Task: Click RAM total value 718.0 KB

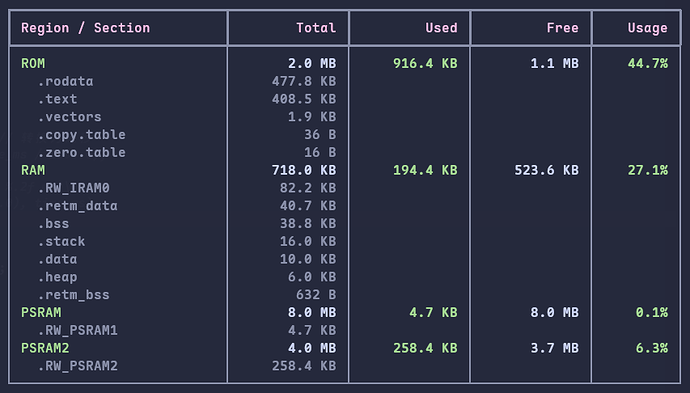Action: [x=304, y=170]
